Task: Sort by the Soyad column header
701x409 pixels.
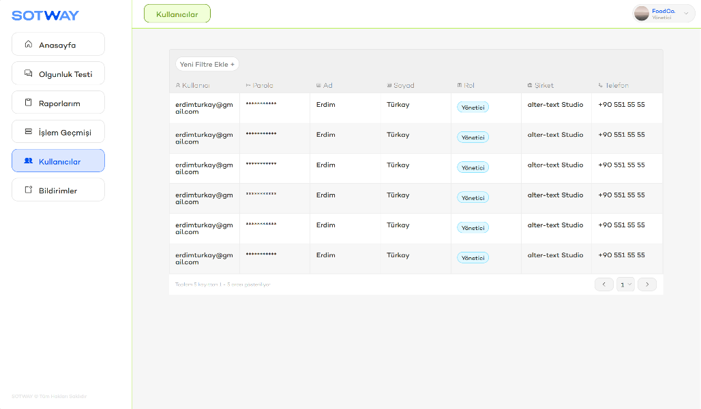Action: (400, 85)
